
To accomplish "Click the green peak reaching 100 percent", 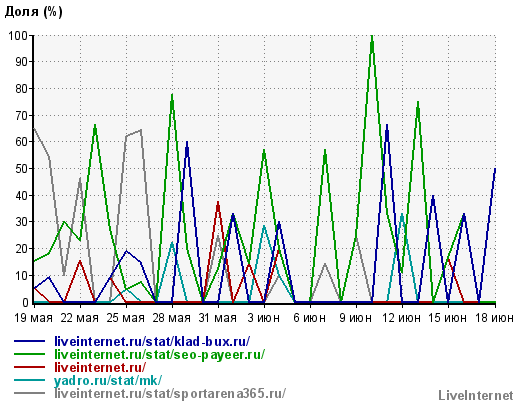I will pos(372,37).
